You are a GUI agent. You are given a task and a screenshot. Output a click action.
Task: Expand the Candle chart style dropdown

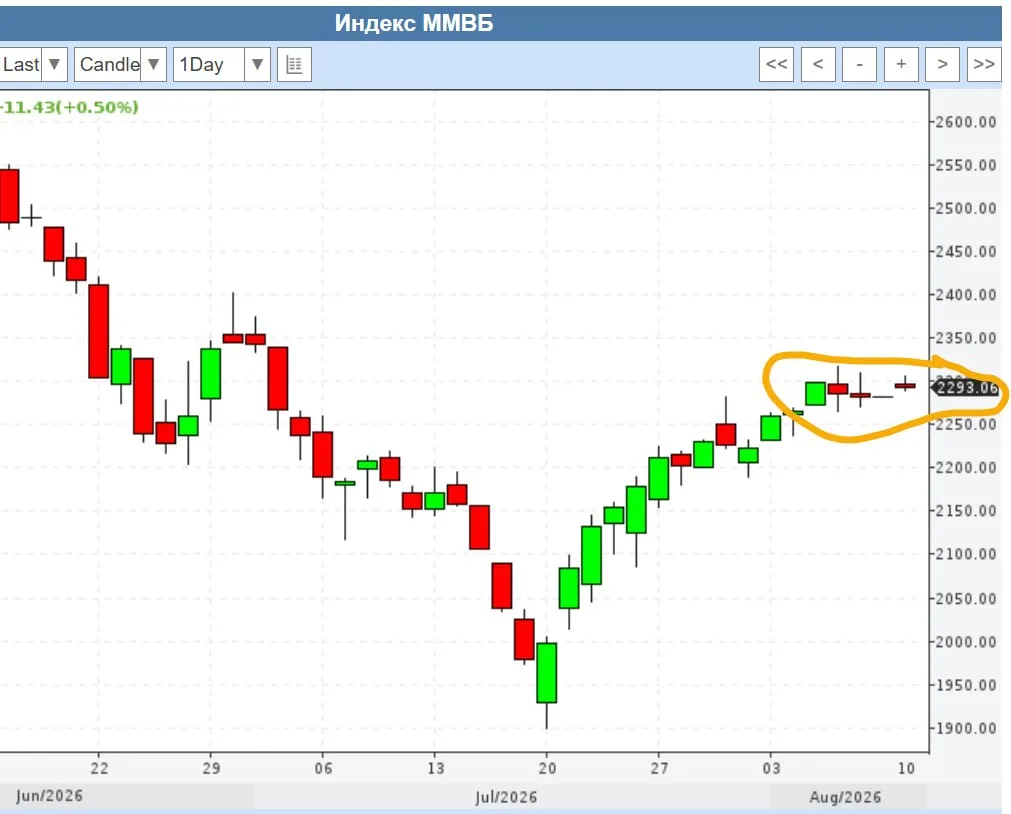153,65
